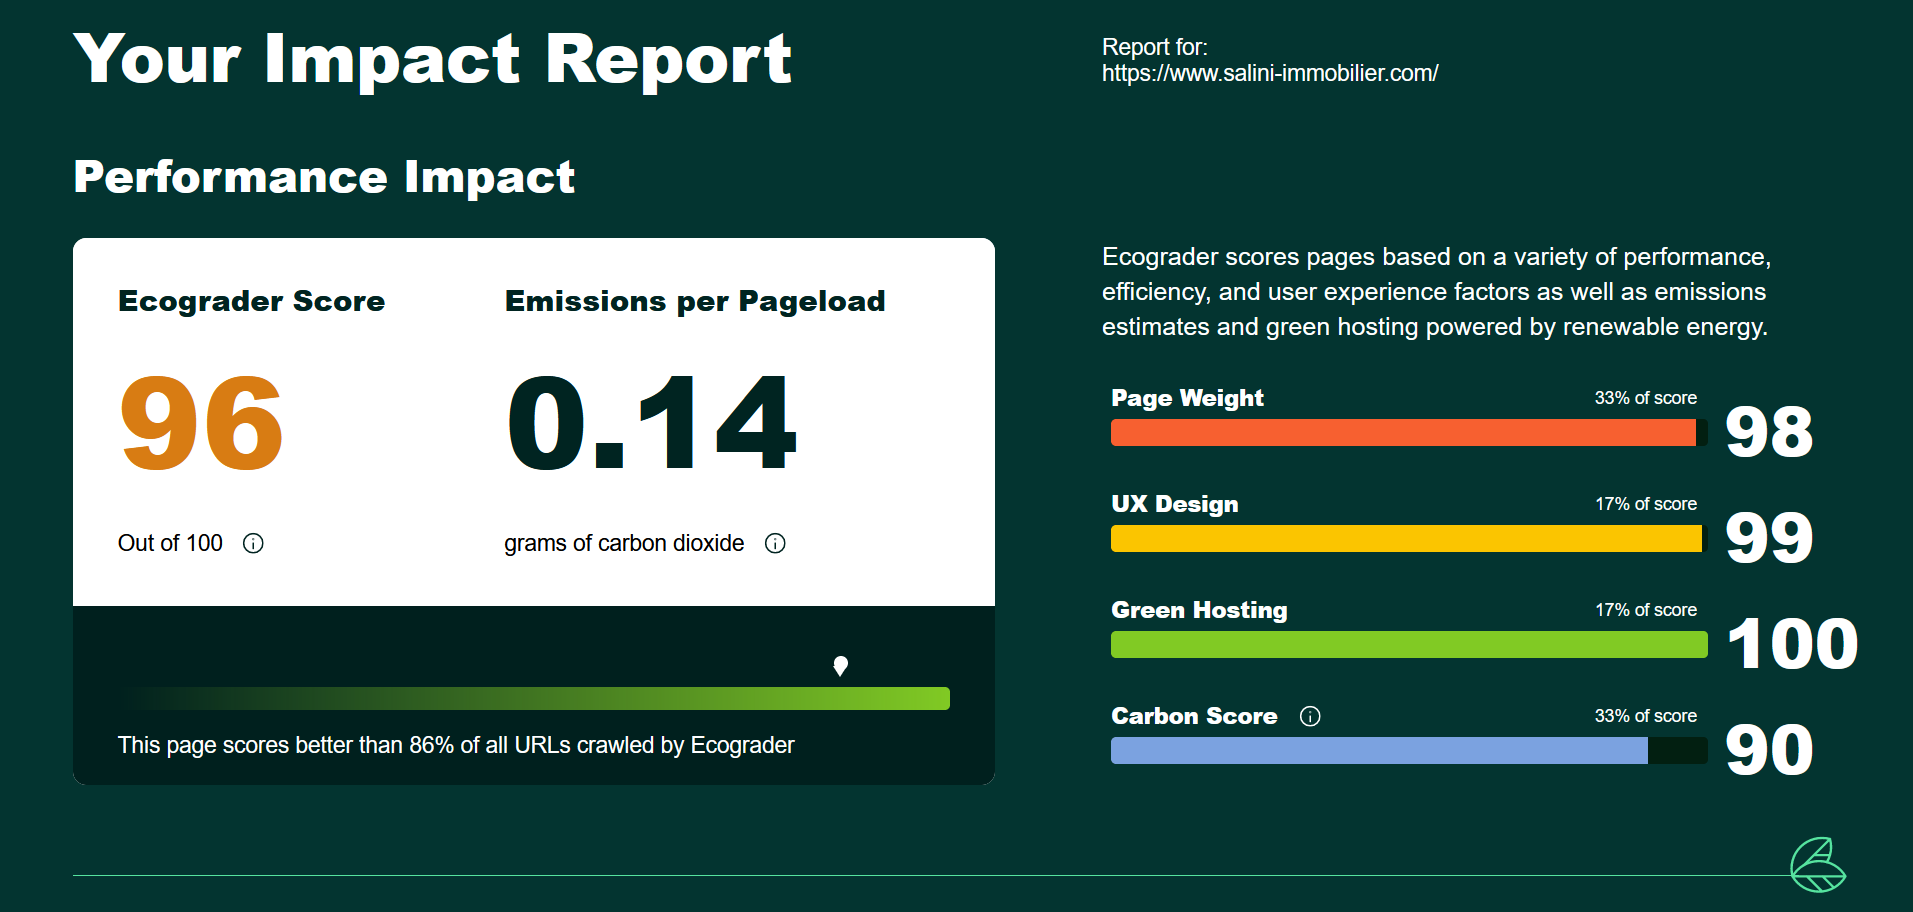
Task: Click info icon next to Out of 100
Action: point(253,543)
